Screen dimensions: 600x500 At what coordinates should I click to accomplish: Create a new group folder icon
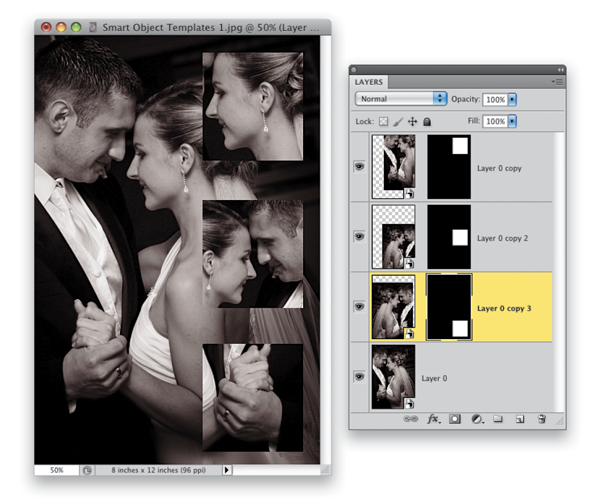point(498,419)
